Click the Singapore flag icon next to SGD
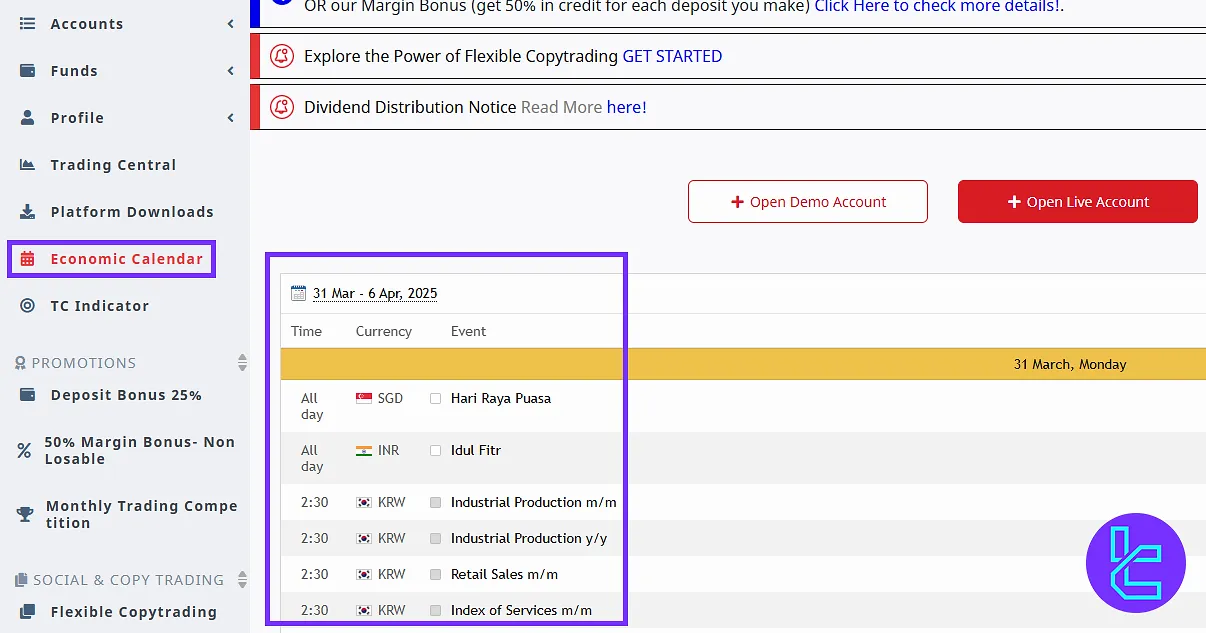Screen dimensions: 1206x633 [364, 398]
